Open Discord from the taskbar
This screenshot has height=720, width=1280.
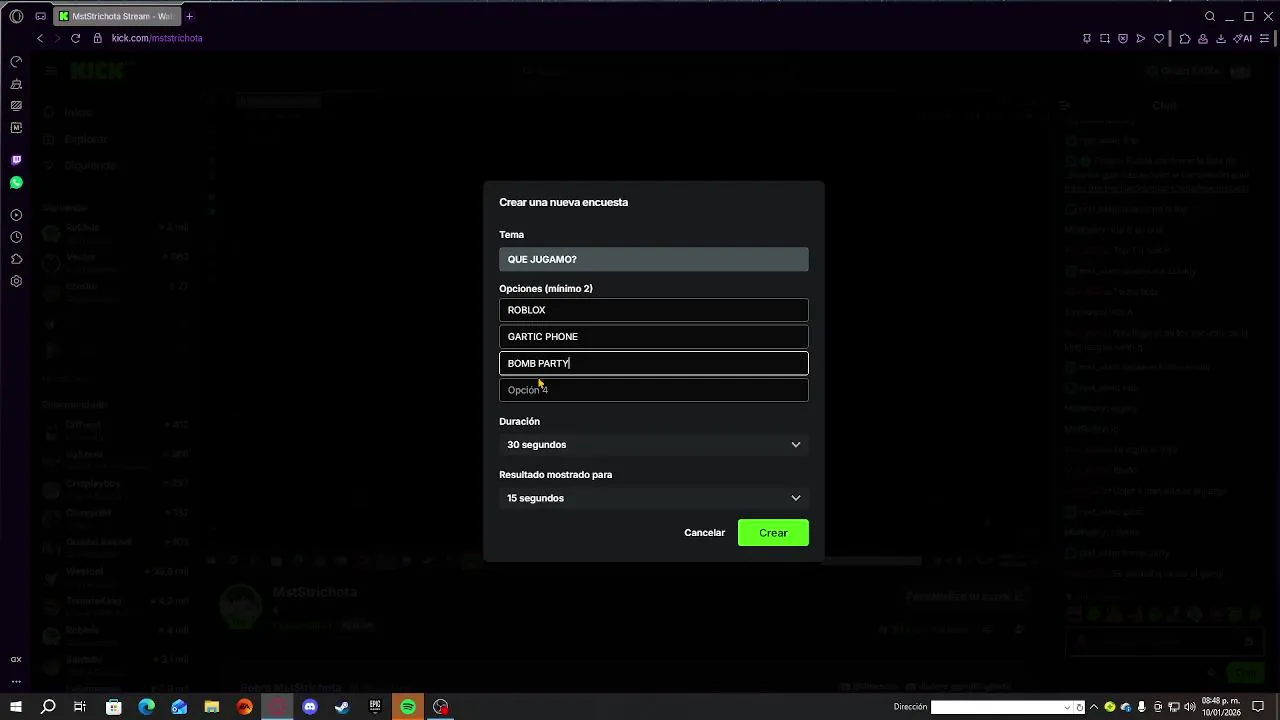(x=310, y=707)
